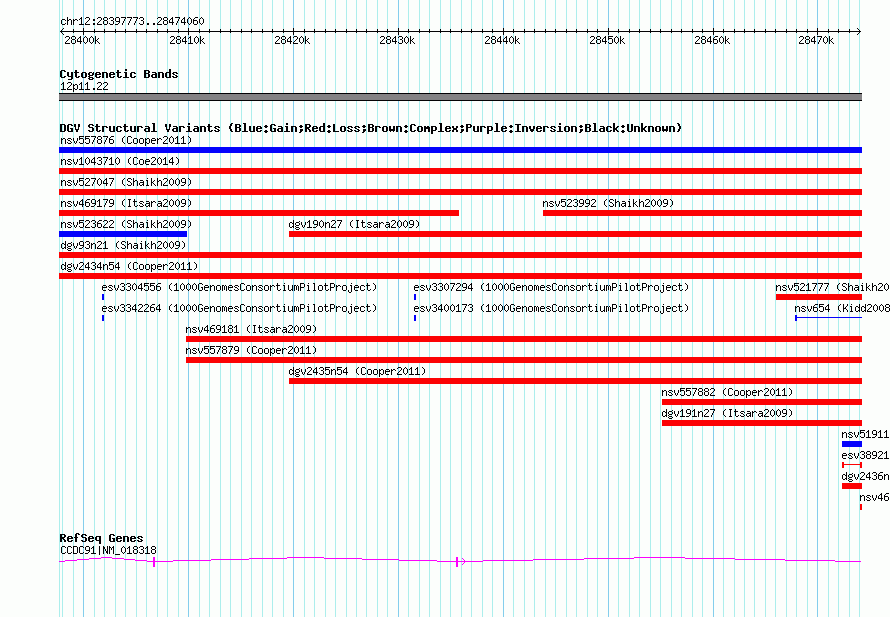Select esv3342264 1000 Genomes variant label
890x617 pixels.
[239, 308]
